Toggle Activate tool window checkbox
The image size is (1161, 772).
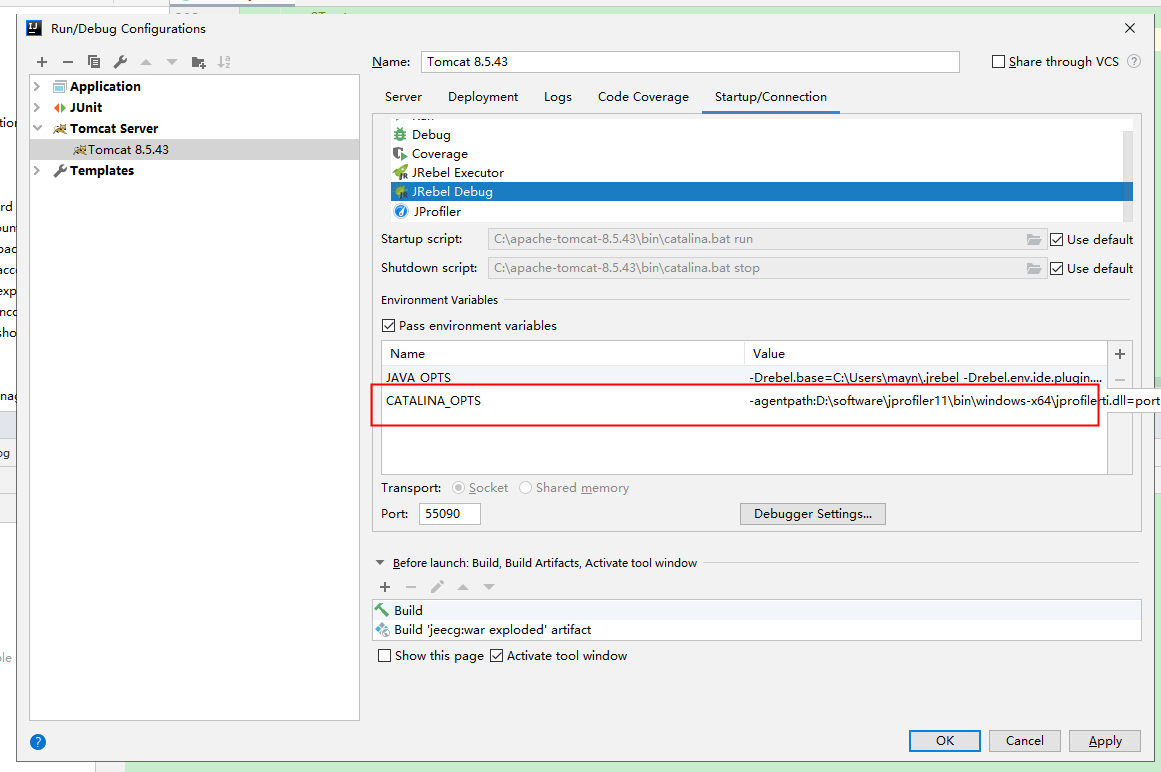point(497,656)
